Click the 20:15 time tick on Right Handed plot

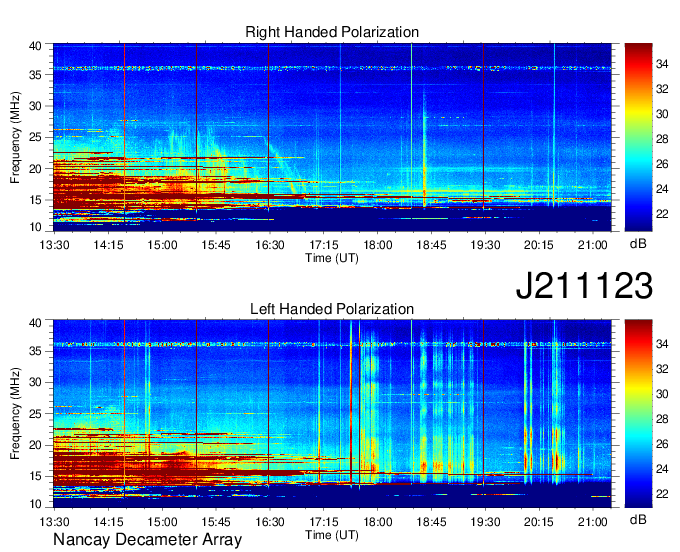(539, 245)
